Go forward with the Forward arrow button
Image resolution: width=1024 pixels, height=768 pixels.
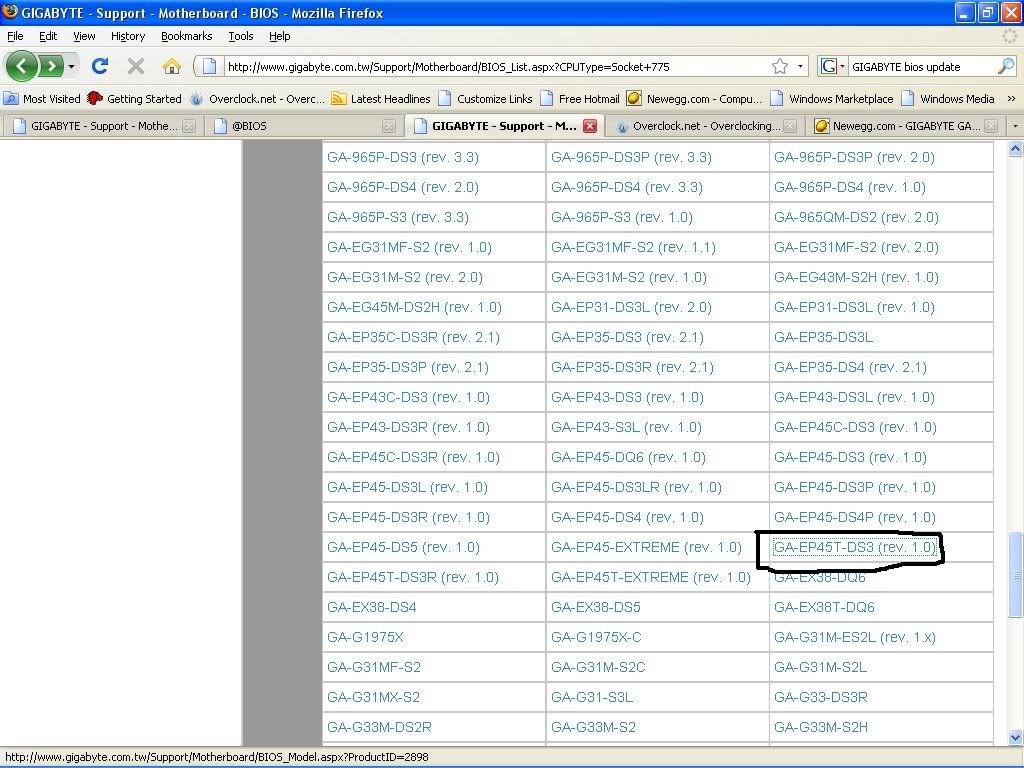[x=51, y=66]
